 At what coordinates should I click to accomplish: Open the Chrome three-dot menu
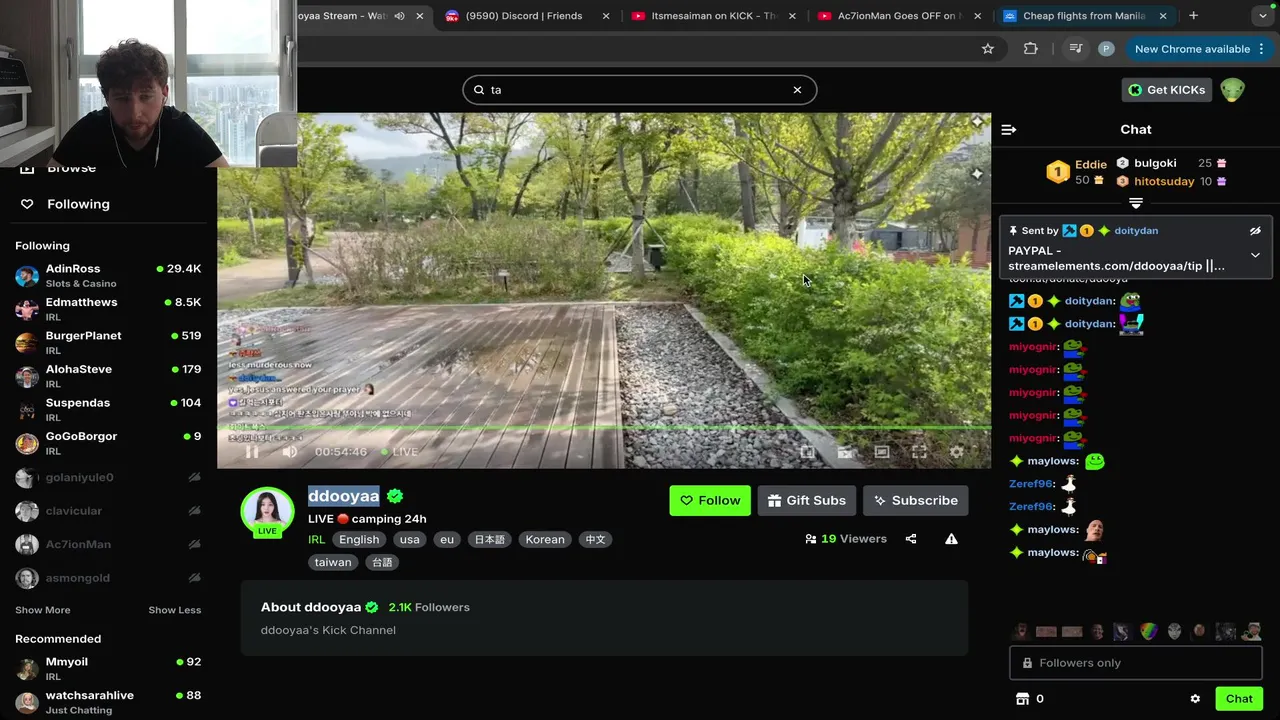click(1262, 49)
